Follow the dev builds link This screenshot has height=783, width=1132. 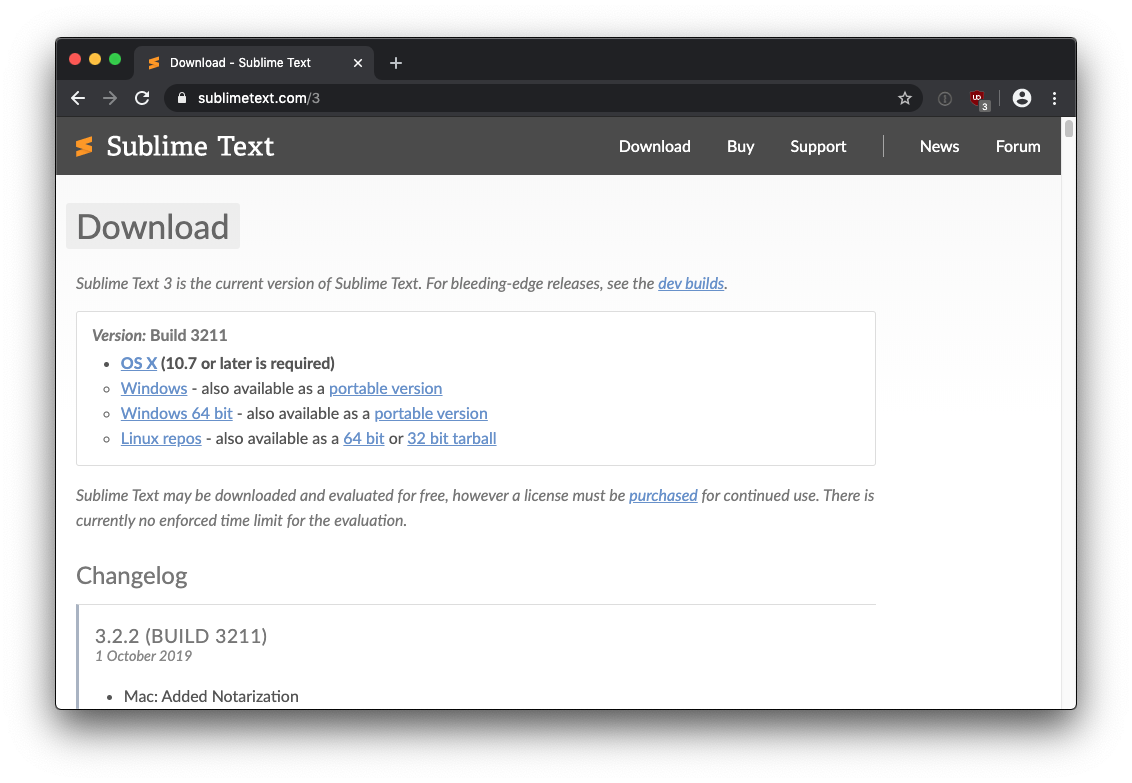pos(691,284)
